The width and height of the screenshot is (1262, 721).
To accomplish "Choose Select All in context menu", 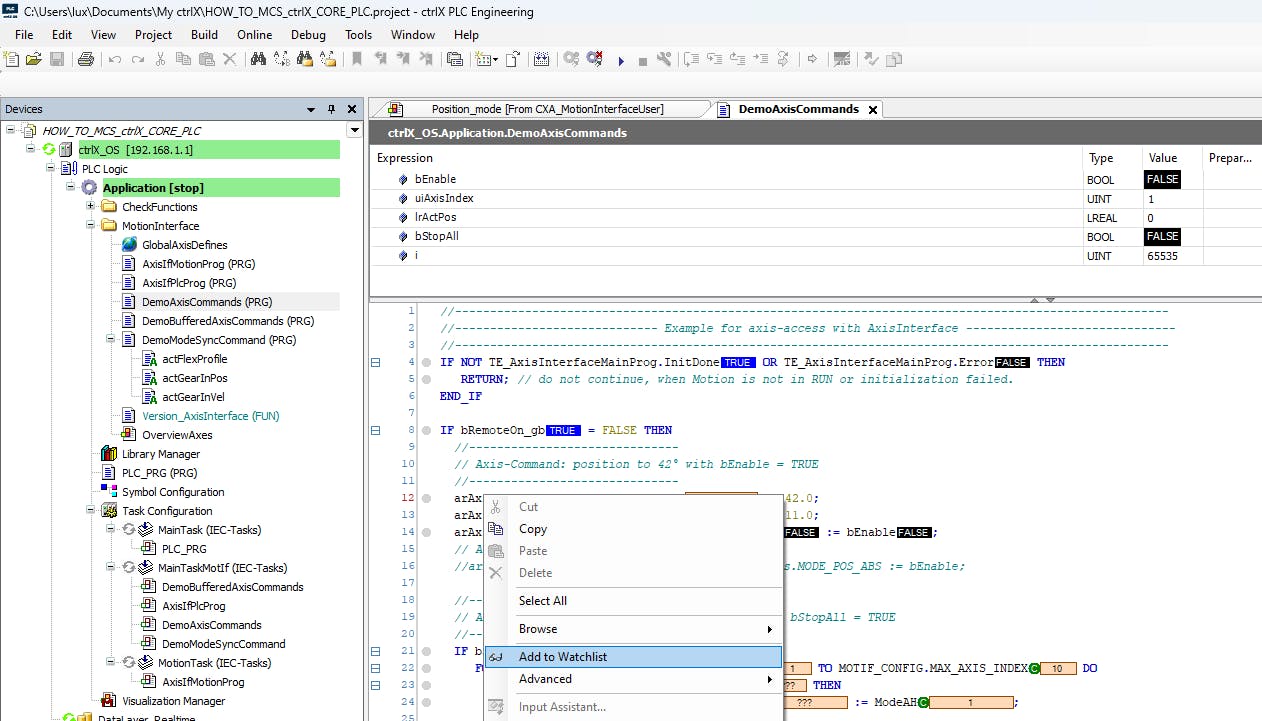I will (633, 601).
